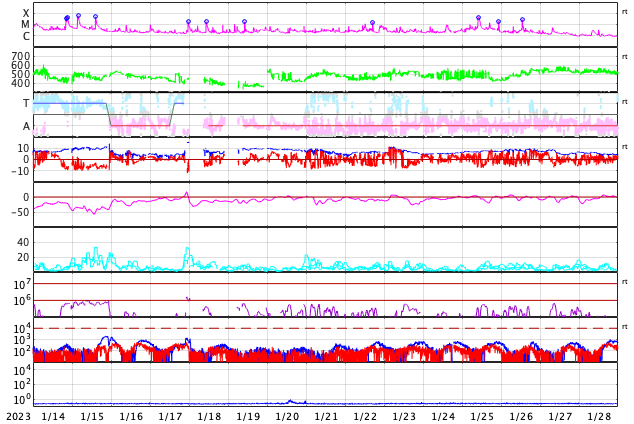
Task: Click the '40' axis value
Action: [23, 243]
